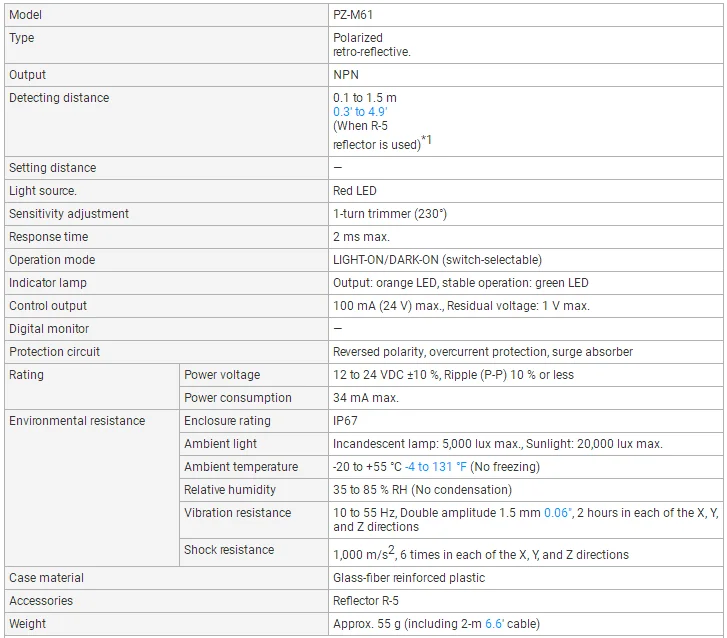Click the 'Setting distance' label
The height and width of the screenshot is (638, 727).
point(53,168)
